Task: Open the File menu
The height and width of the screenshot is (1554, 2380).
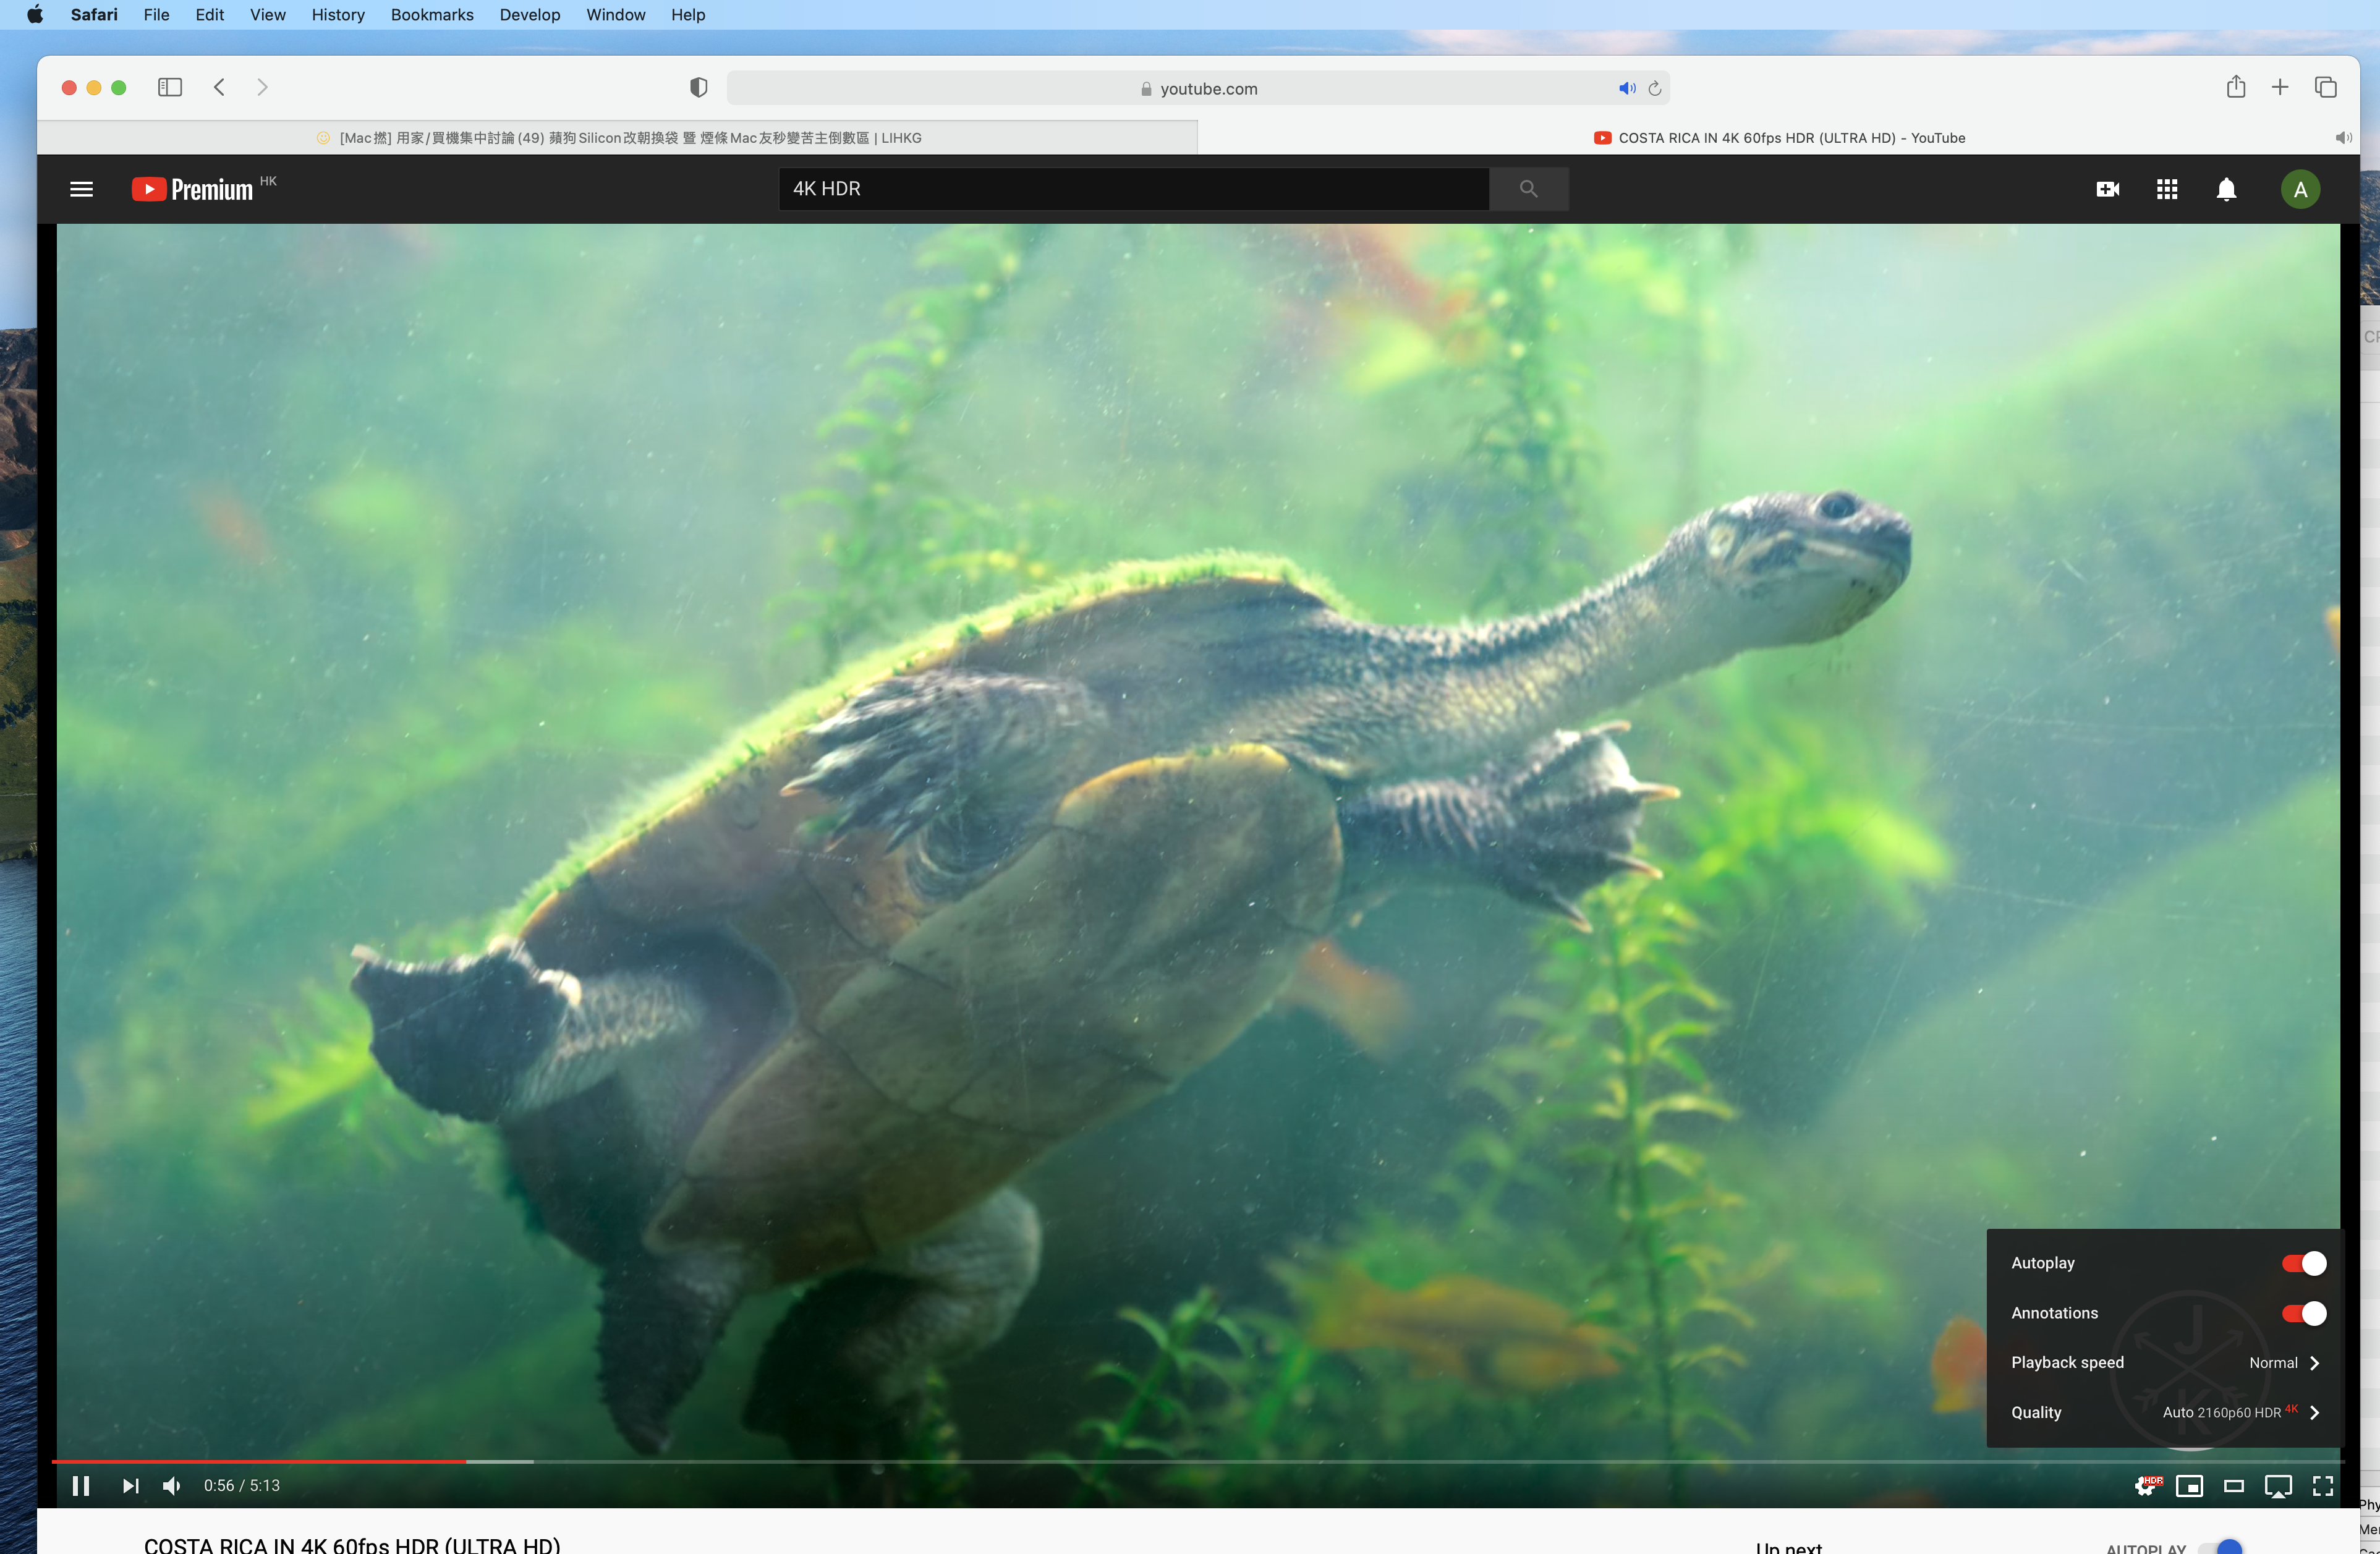Action: pos(156,14)
